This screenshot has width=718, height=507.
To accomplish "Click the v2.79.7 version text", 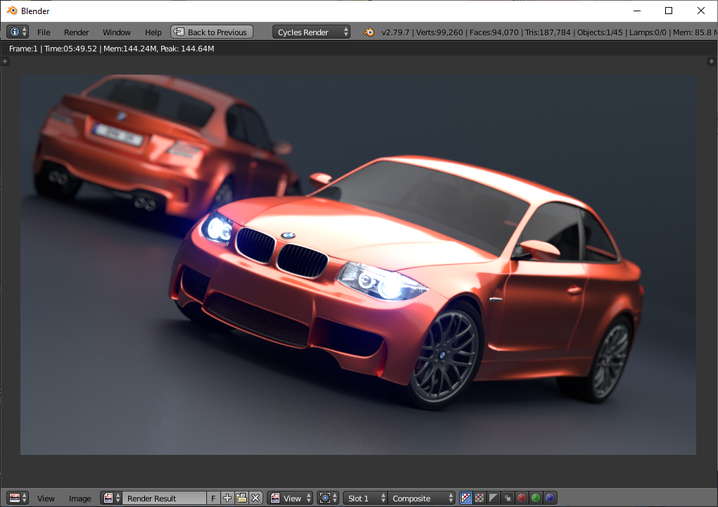I will [395, 33].
